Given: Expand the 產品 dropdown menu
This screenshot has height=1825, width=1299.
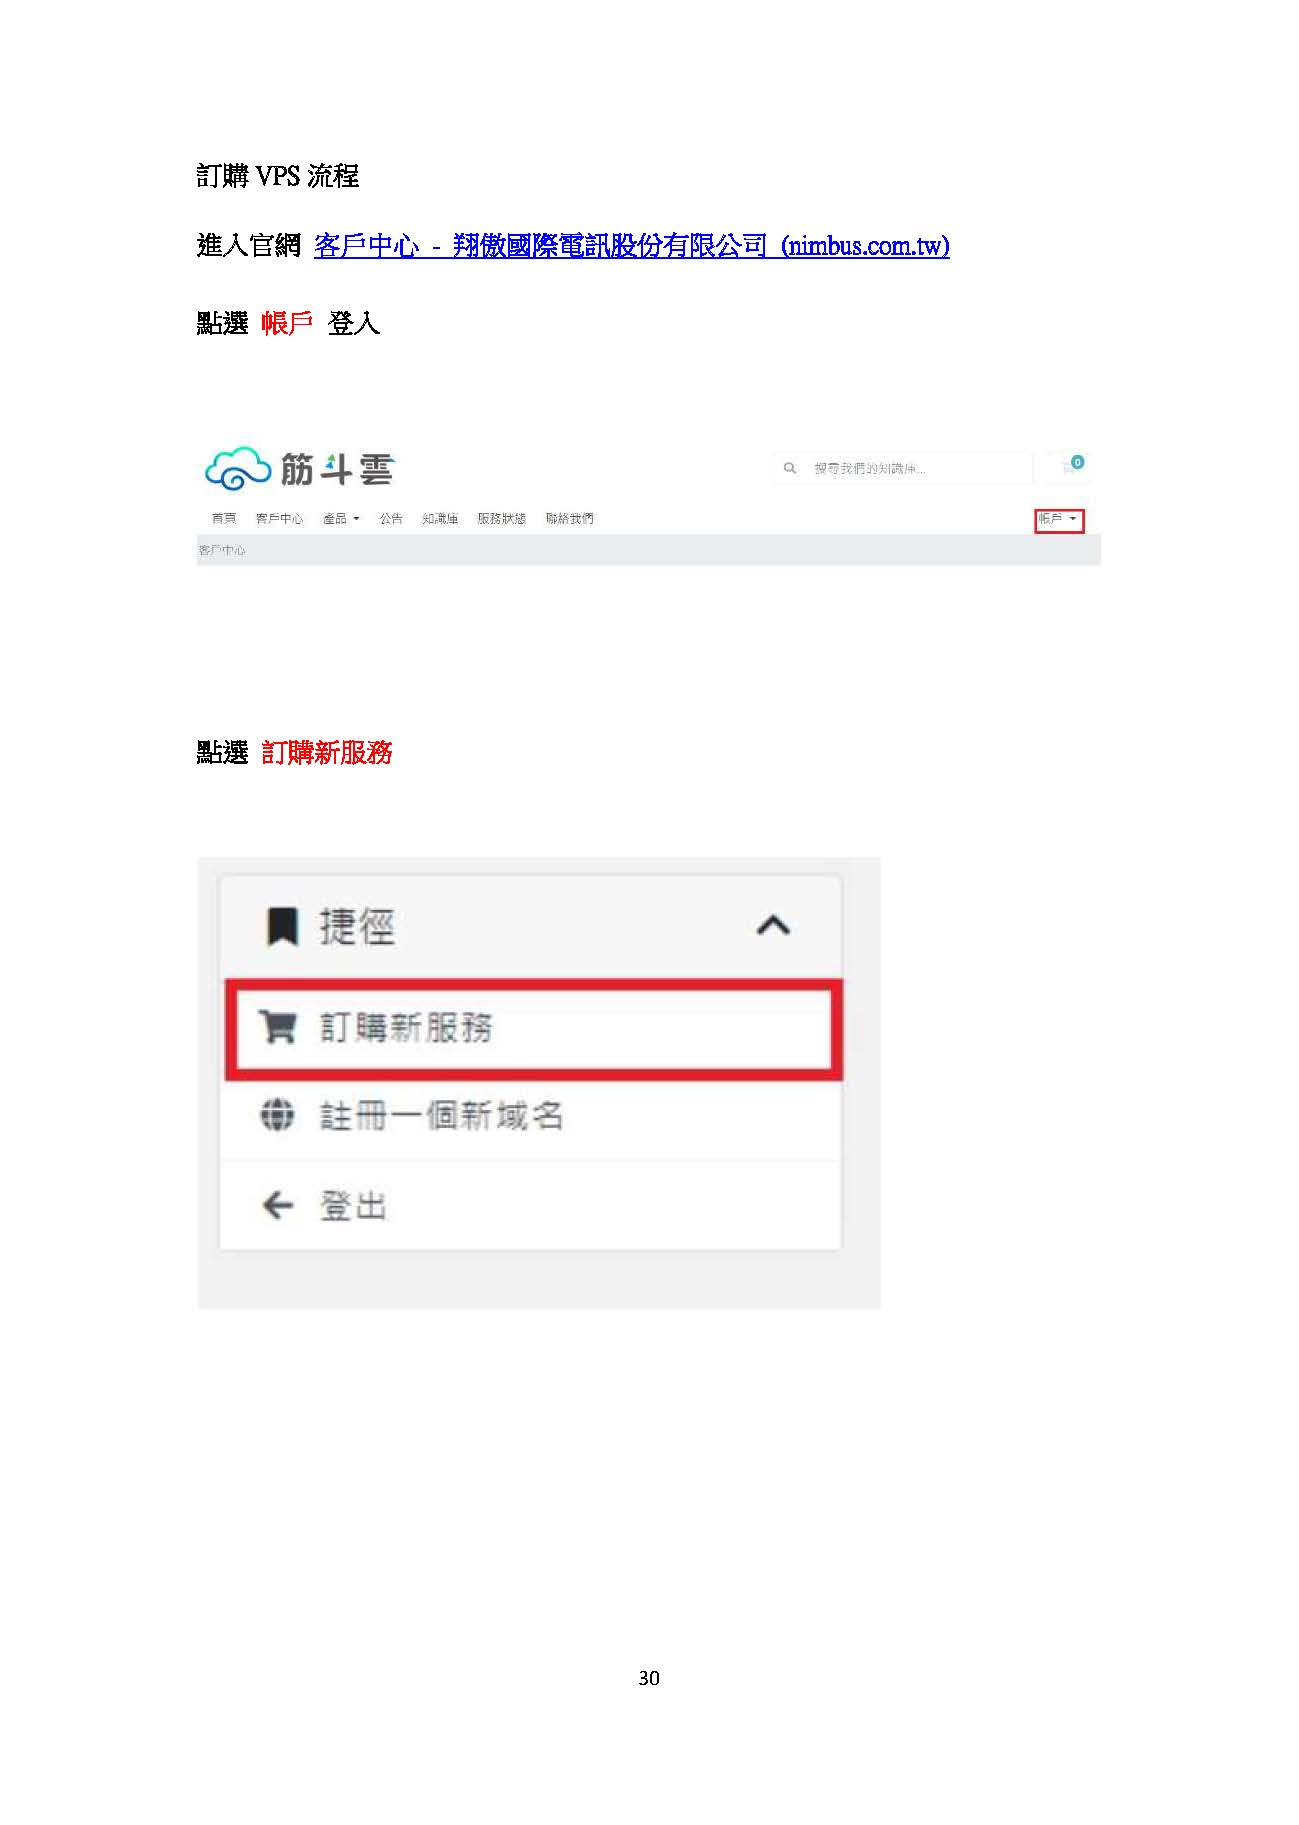Looking at the screenshot, I should [x=341, y=519].
